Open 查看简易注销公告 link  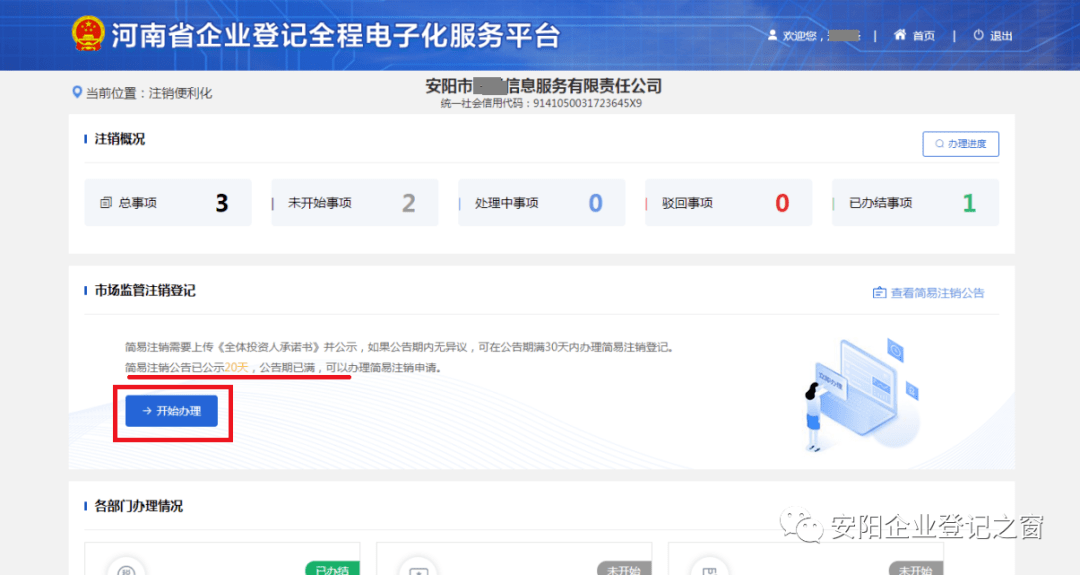point(928,293)
